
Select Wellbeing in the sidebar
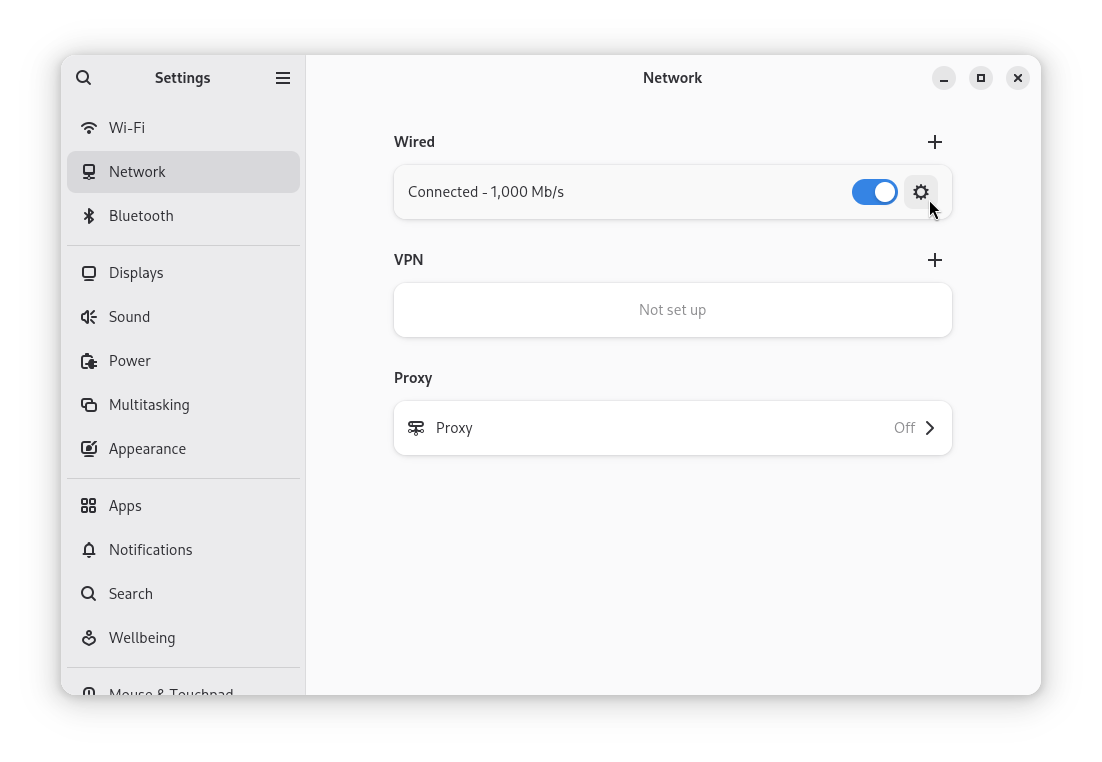tap(141, 637)
